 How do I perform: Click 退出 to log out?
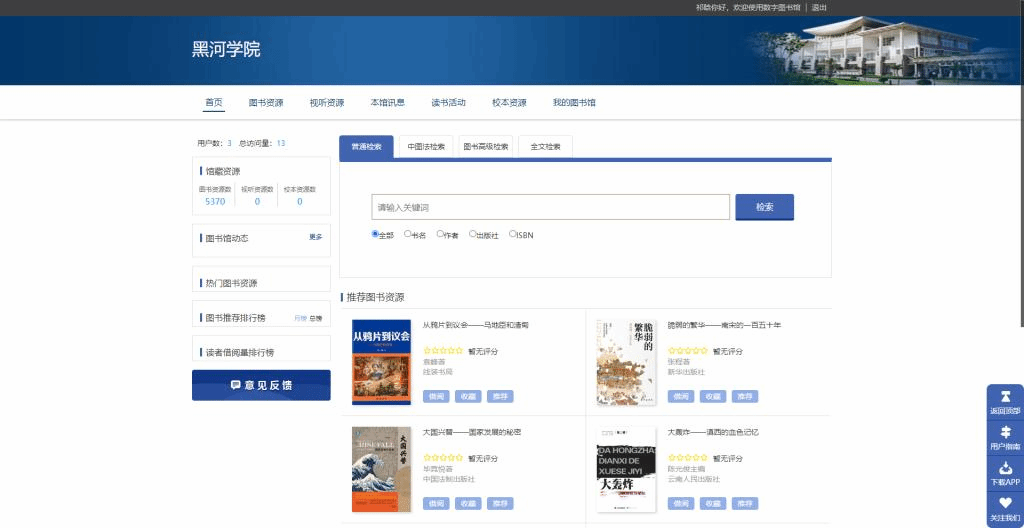coord(819,8)
